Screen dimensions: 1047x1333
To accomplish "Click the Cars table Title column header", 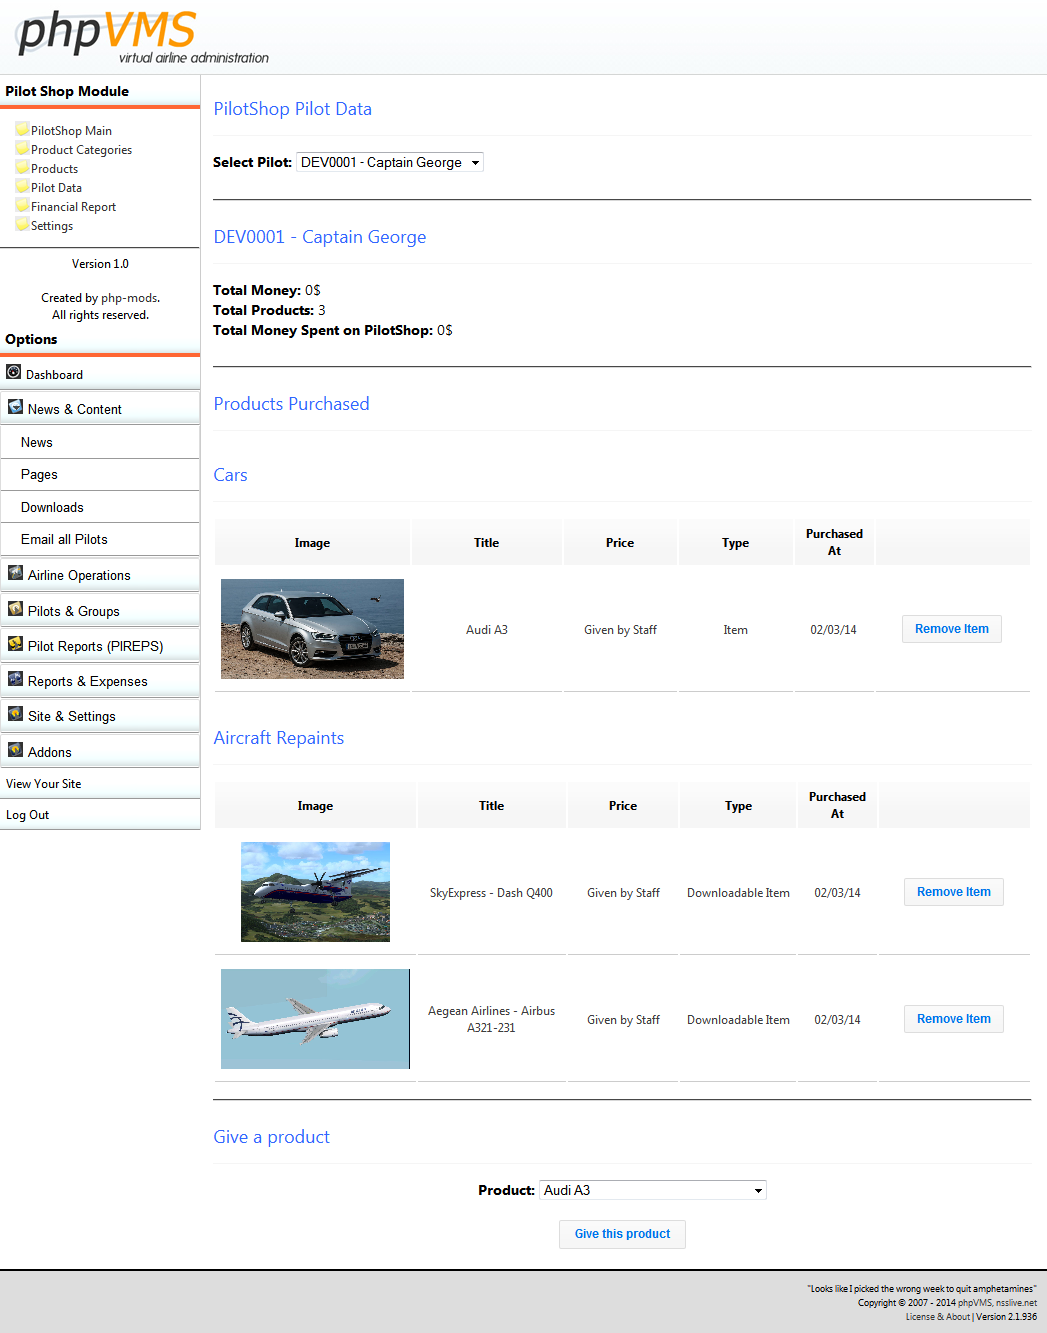I will pyautogui.click(x=487, y=543).
